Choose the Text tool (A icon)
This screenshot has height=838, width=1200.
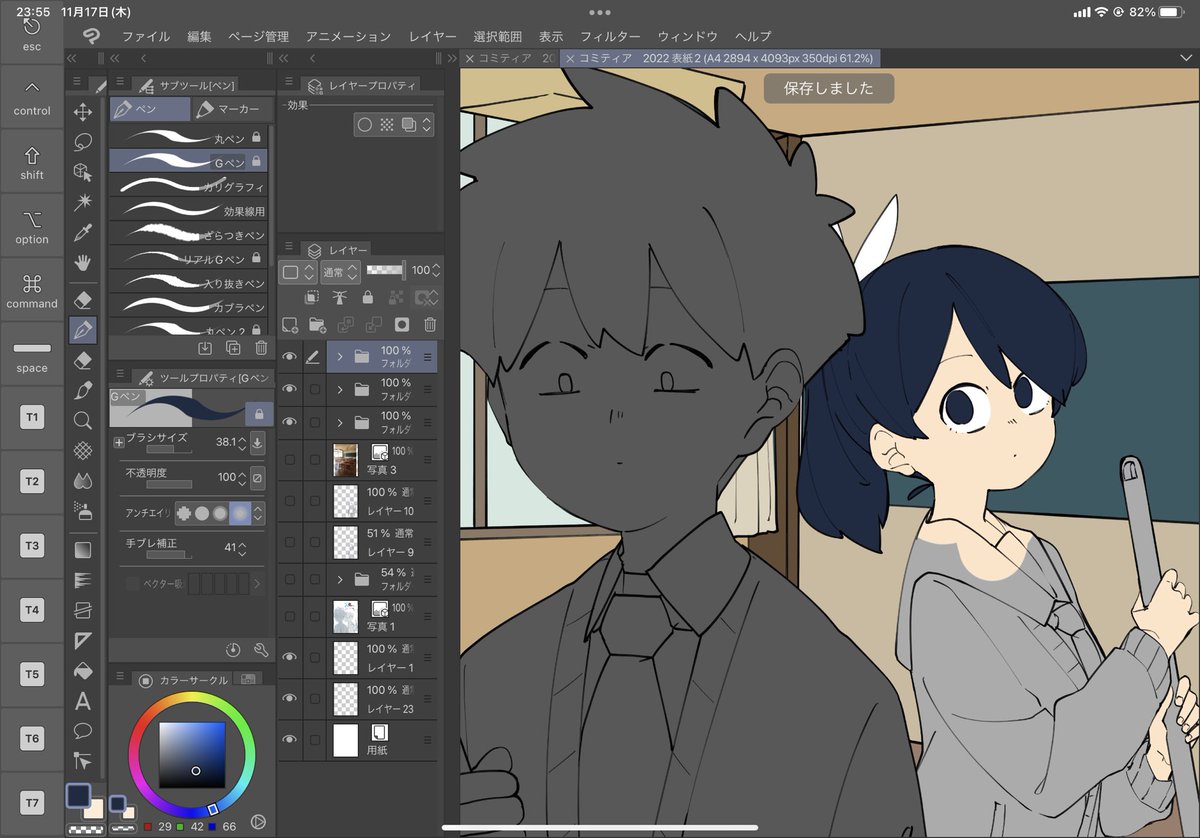[84, 701]
